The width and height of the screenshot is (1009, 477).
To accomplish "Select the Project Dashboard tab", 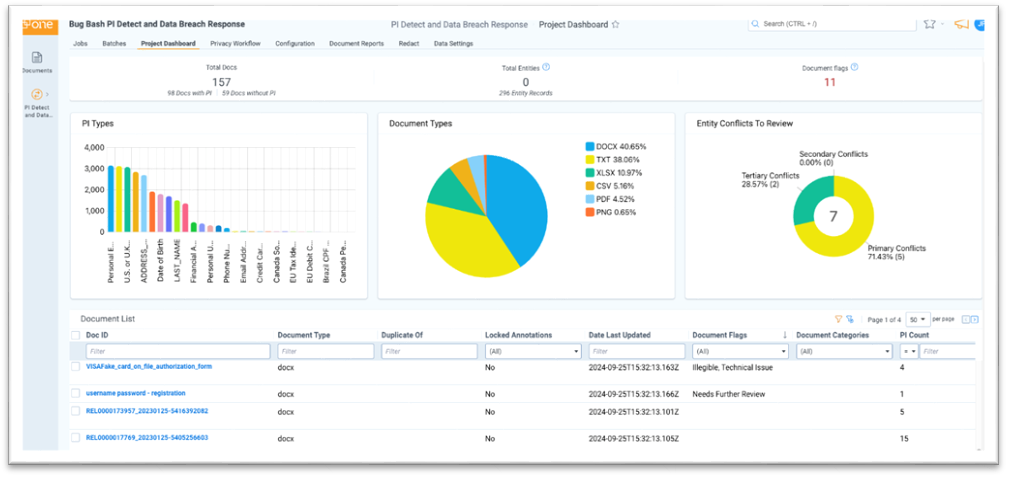I will (169, 44).
